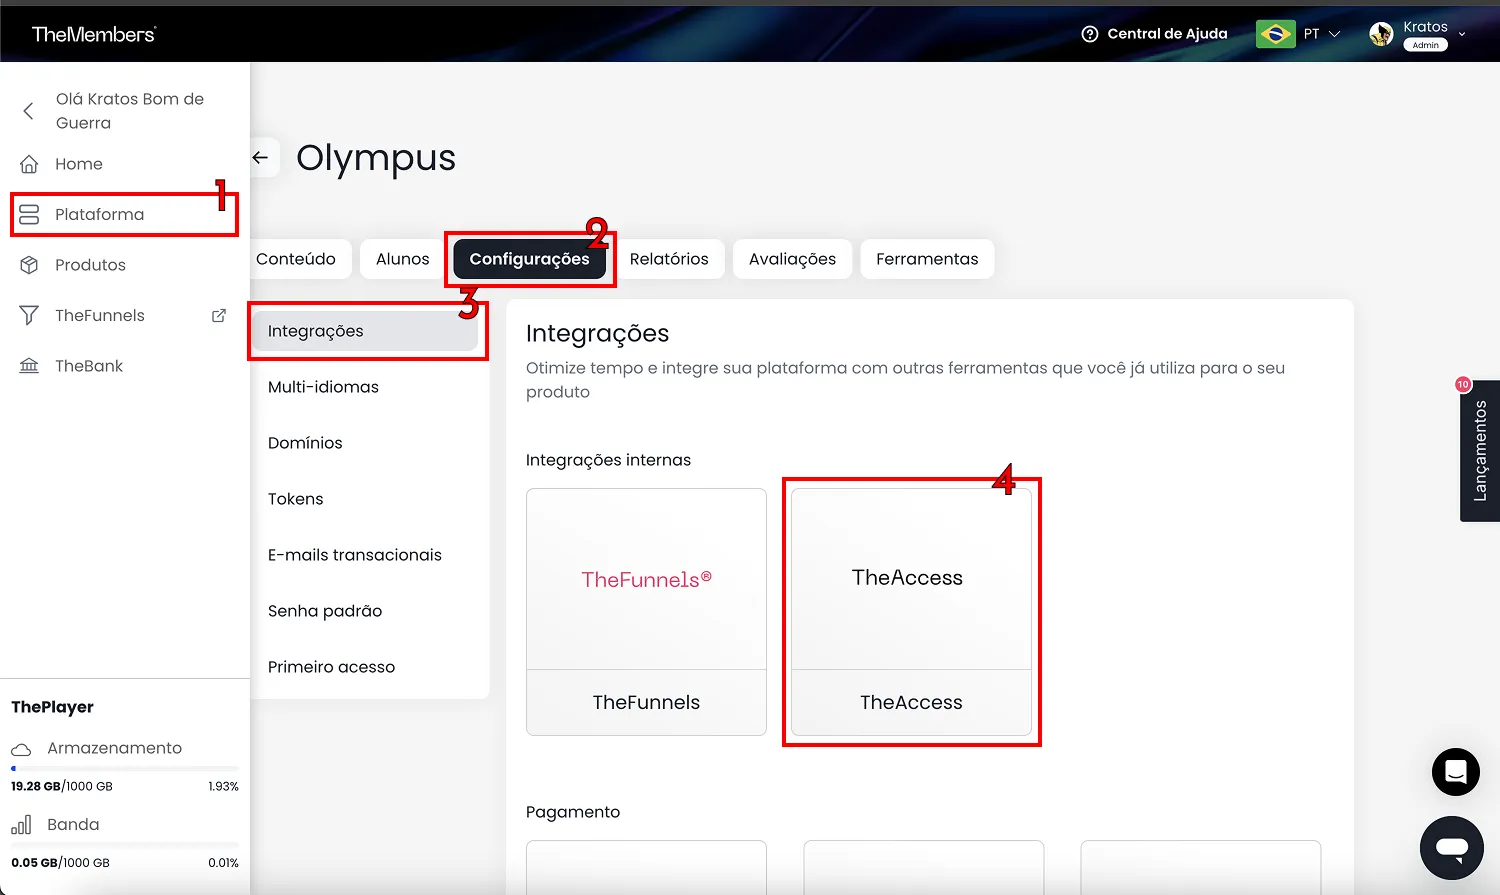1500x895 pixels.
Task: Open Domínios settings
Action: 305,443
